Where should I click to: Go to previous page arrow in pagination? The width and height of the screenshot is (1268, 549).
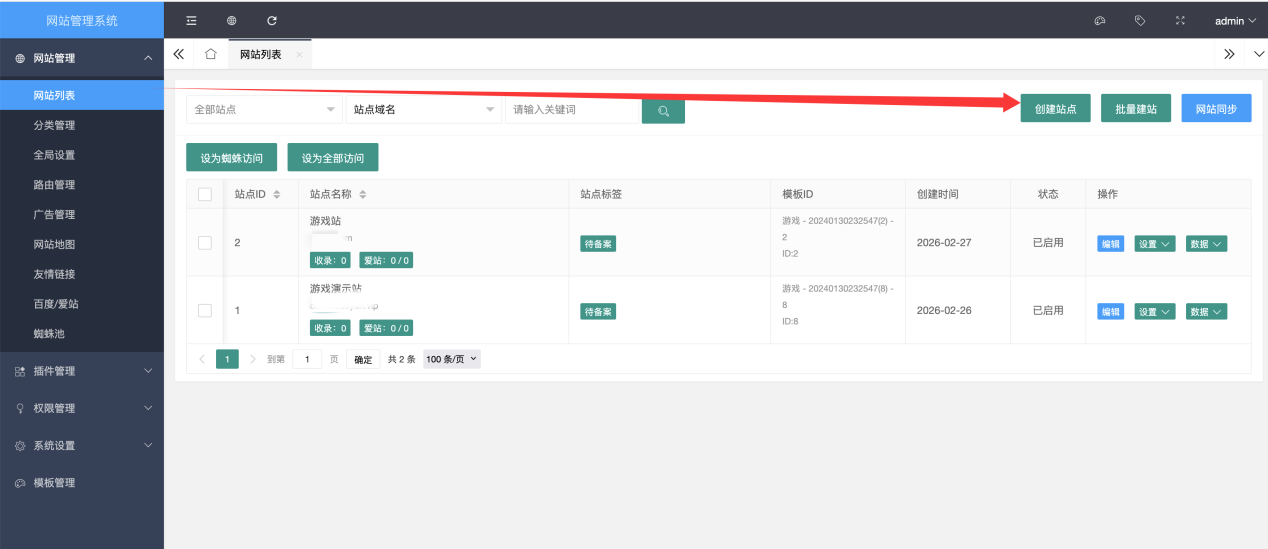[201, 358]
